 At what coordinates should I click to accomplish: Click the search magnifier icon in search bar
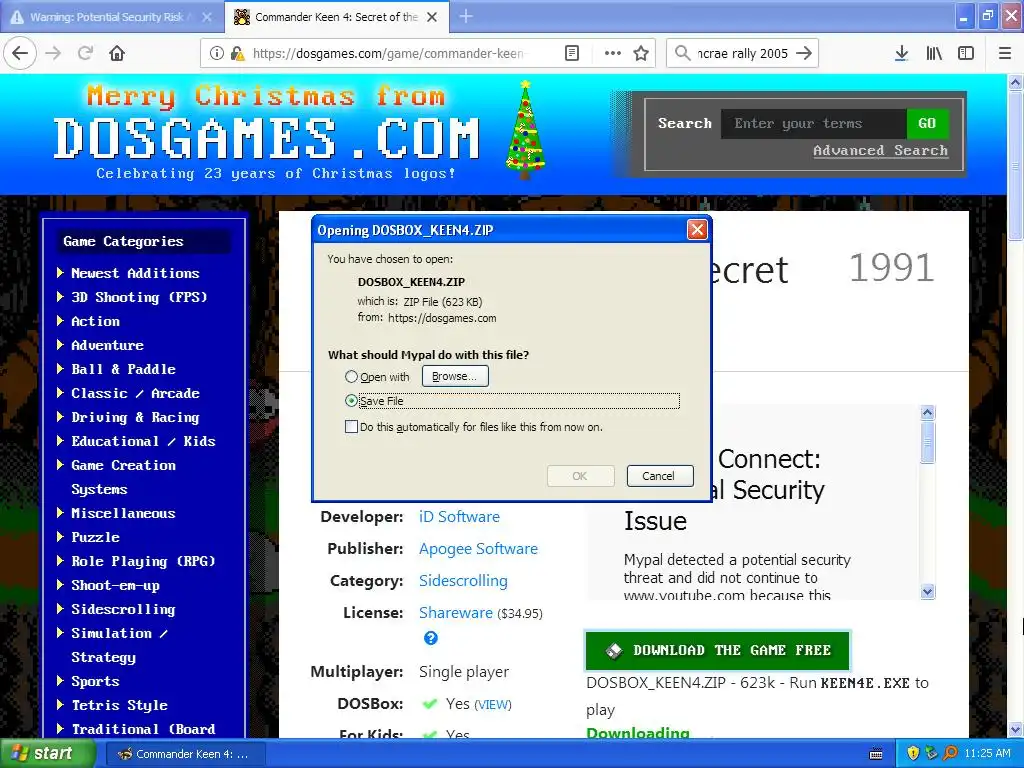682,53
